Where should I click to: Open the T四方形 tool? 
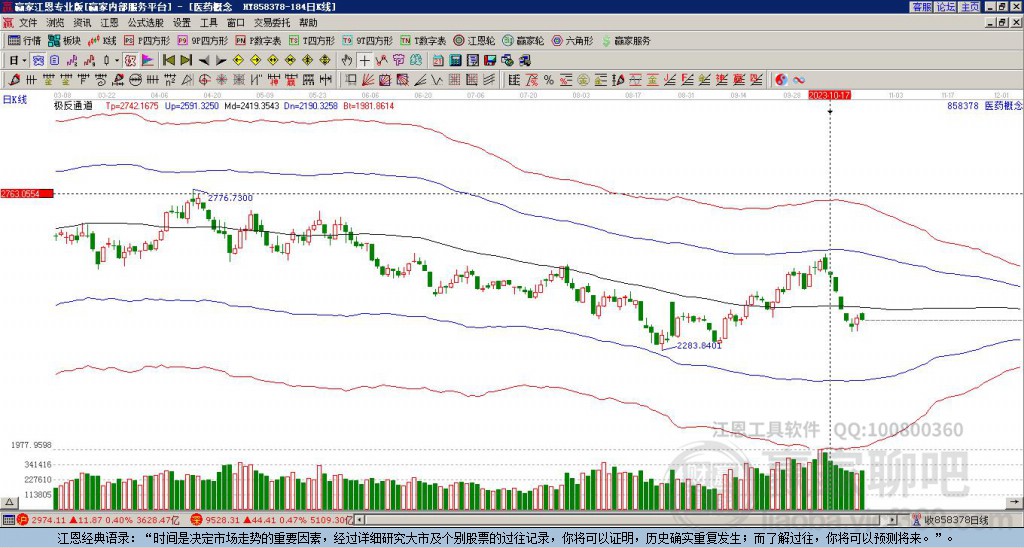[313, 40]
